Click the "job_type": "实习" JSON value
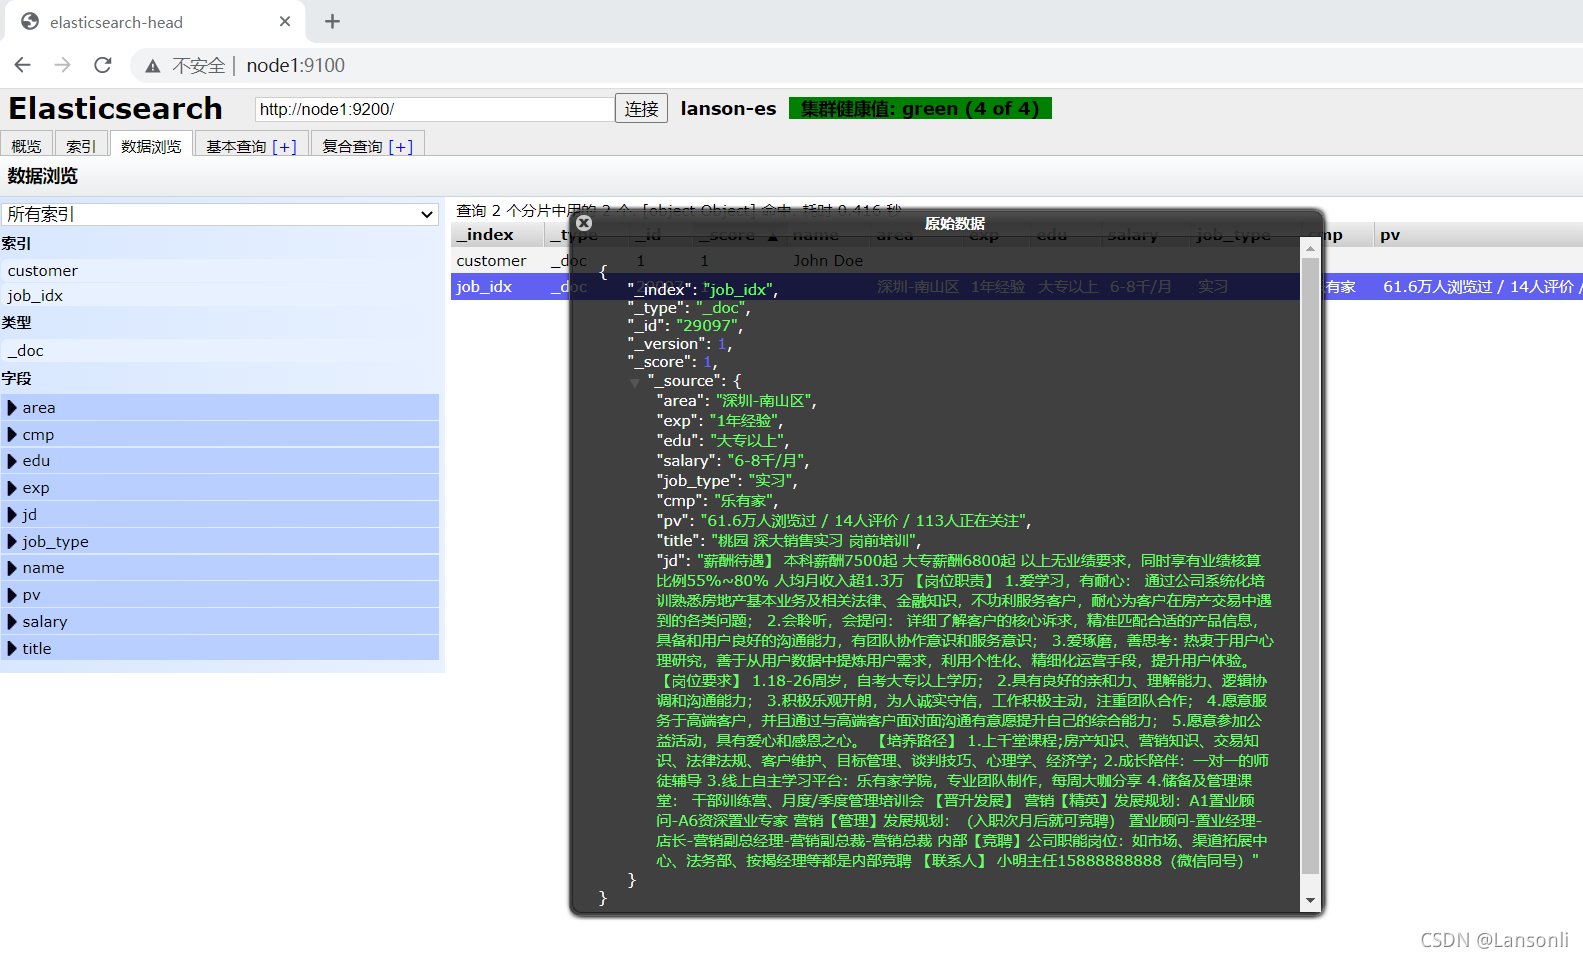The height and width of the screenshot is (958, 1583). (x=772, y=481)
